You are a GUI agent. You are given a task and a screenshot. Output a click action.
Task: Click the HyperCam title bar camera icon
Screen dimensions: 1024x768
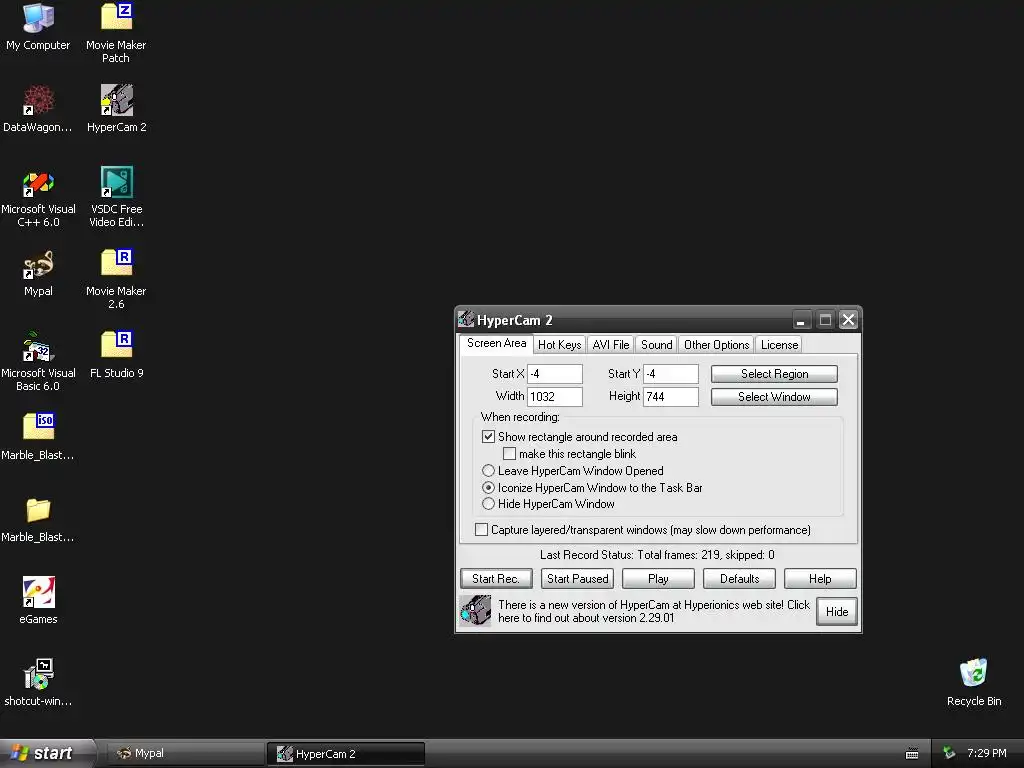(x=466, y=319)
